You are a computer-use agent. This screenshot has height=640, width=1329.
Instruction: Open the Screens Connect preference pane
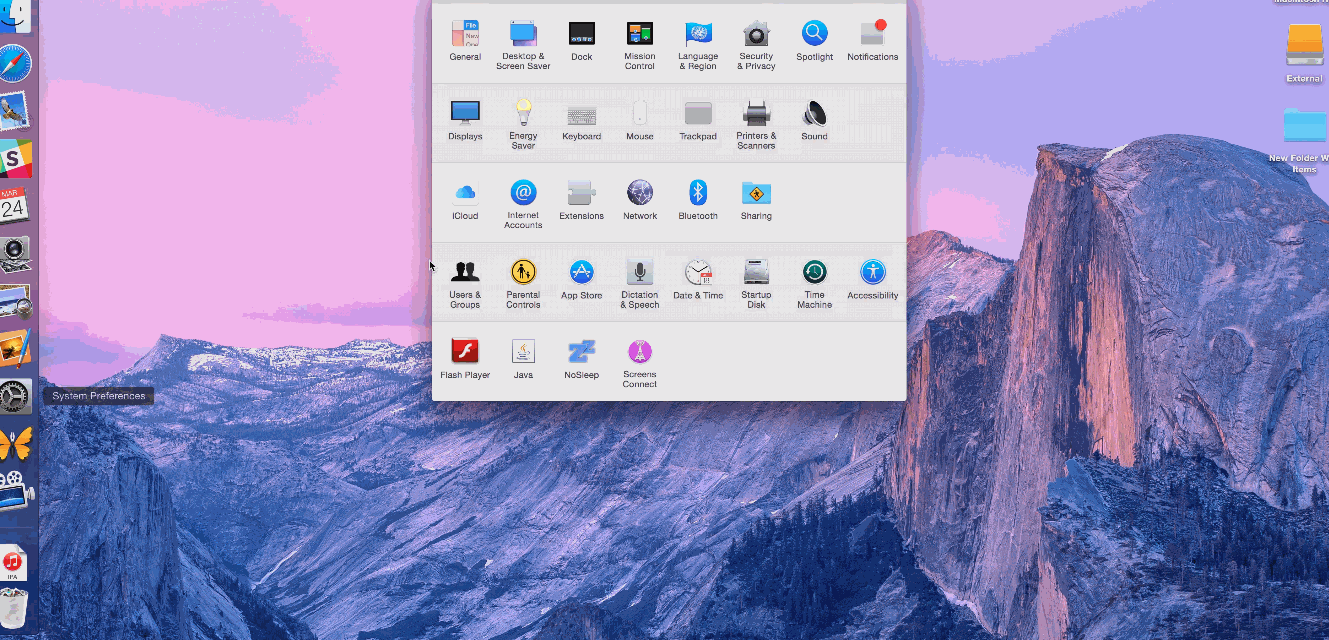pos(640,363)
